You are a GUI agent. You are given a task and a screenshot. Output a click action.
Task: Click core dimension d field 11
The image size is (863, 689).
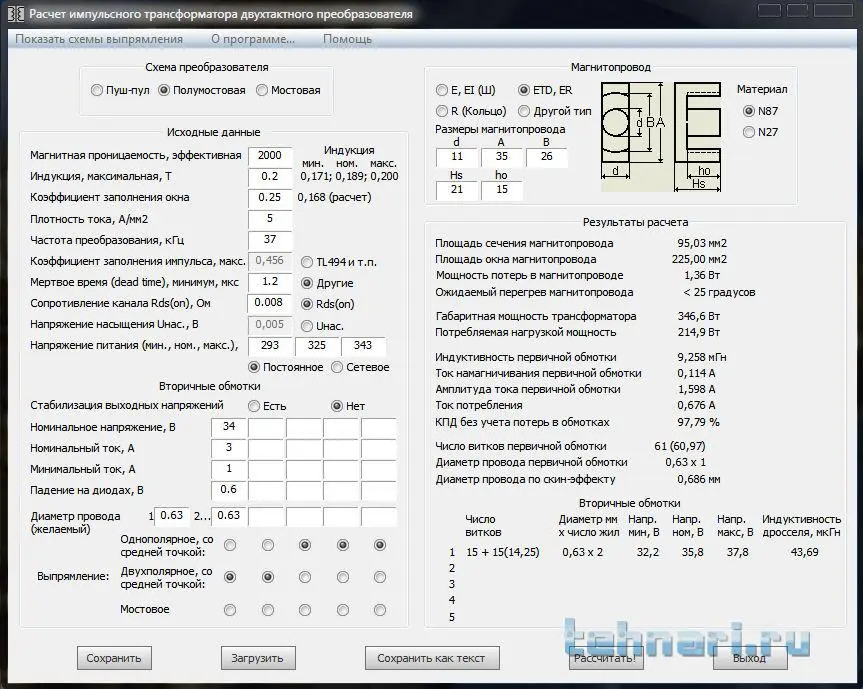[x=457, y=157]
